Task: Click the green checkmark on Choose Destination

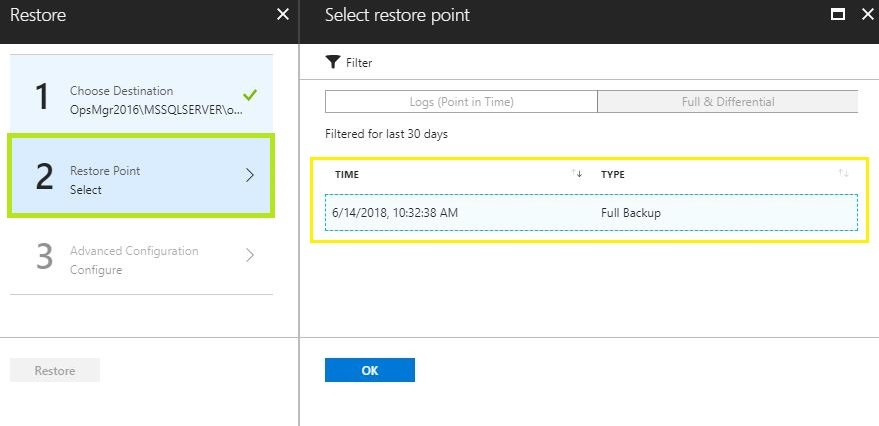Action: point(250,95)
